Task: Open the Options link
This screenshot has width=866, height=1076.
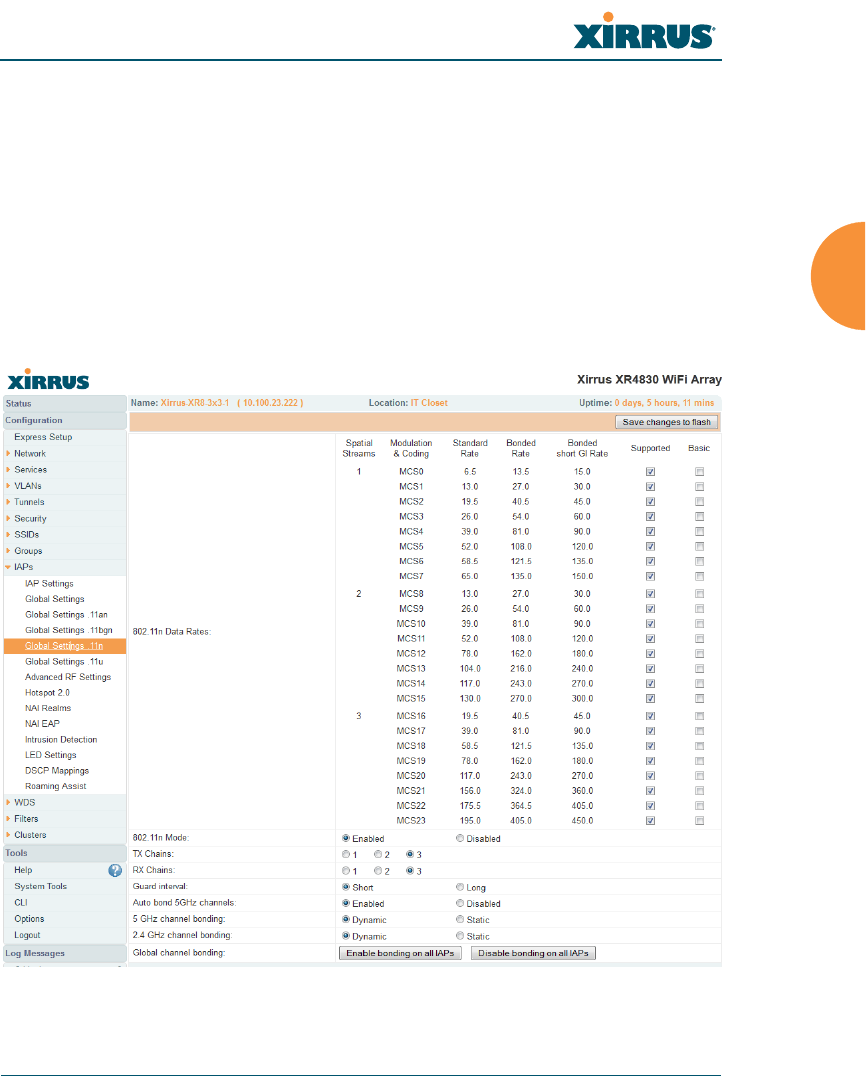Action: pos(29,919)
